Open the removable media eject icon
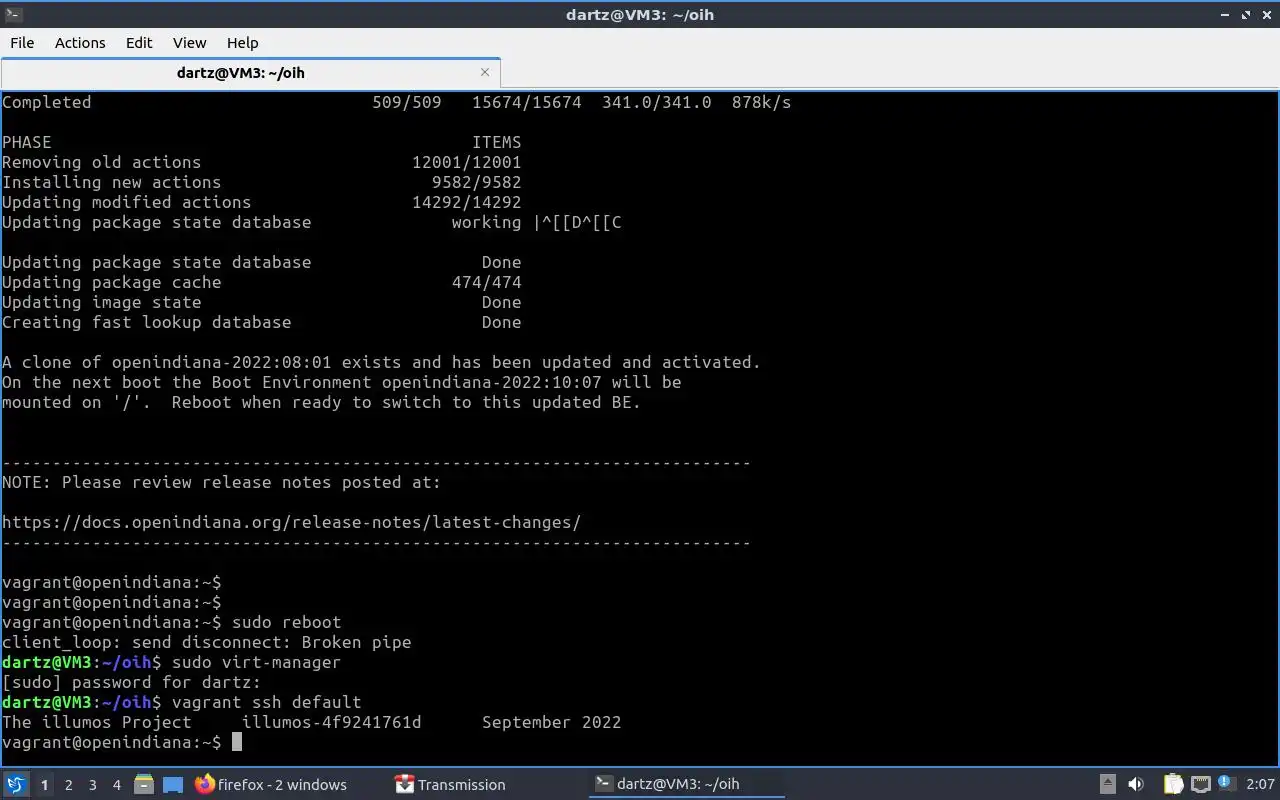The height and width of the screenshot is (800, 1280). point(1108,784)
